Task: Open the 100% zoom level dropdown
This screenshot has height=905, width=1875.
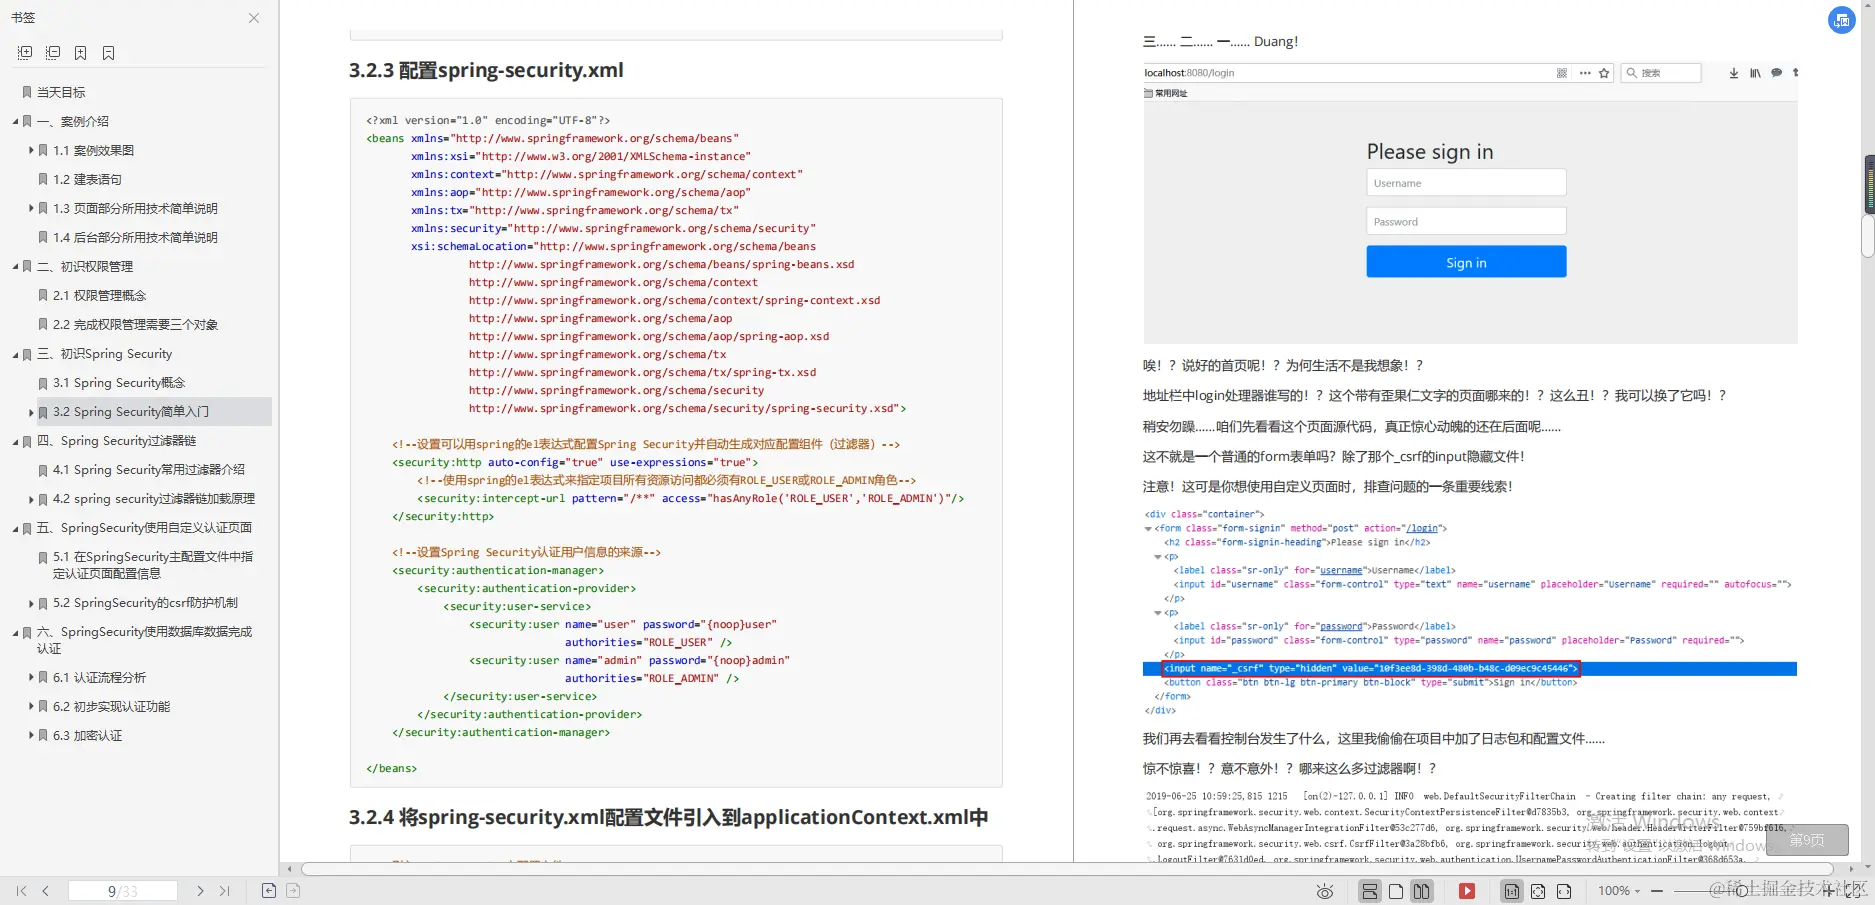Action: [x=1617, y=891]
